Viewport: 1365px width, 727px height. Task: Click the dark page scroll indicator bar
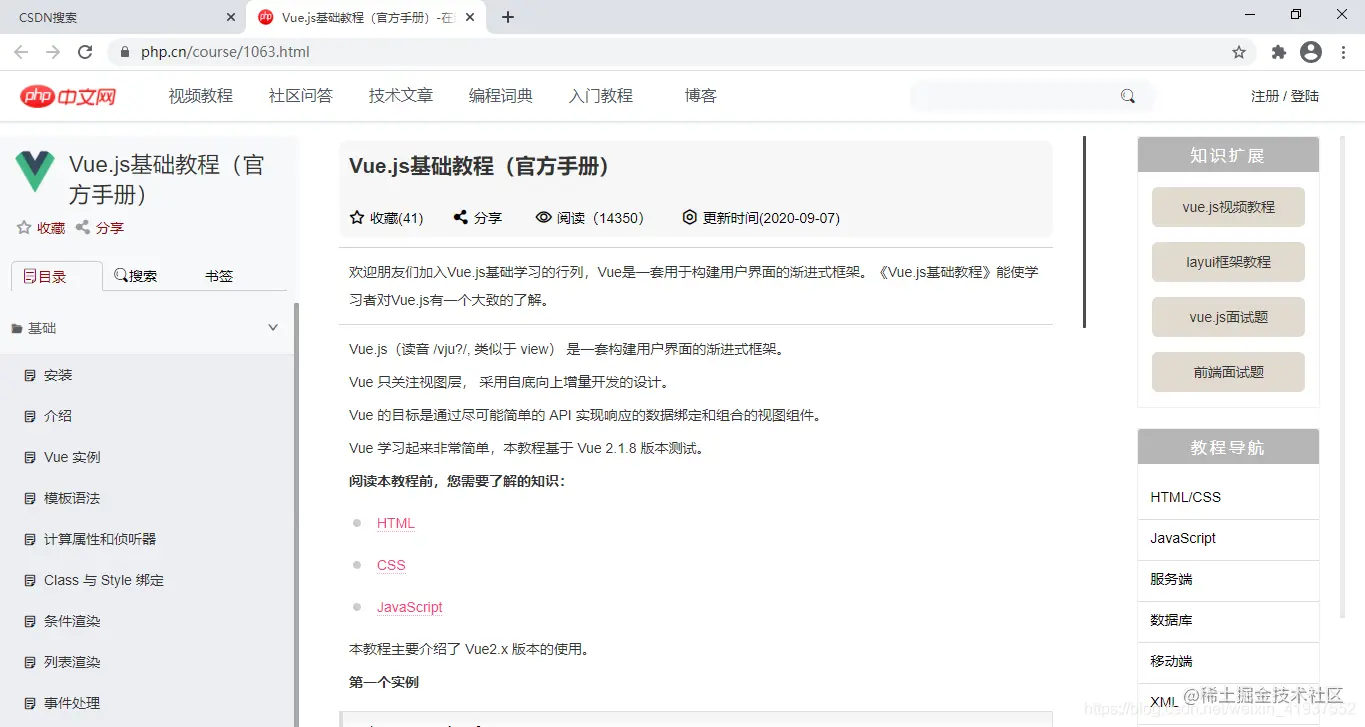pos(1085,232)
